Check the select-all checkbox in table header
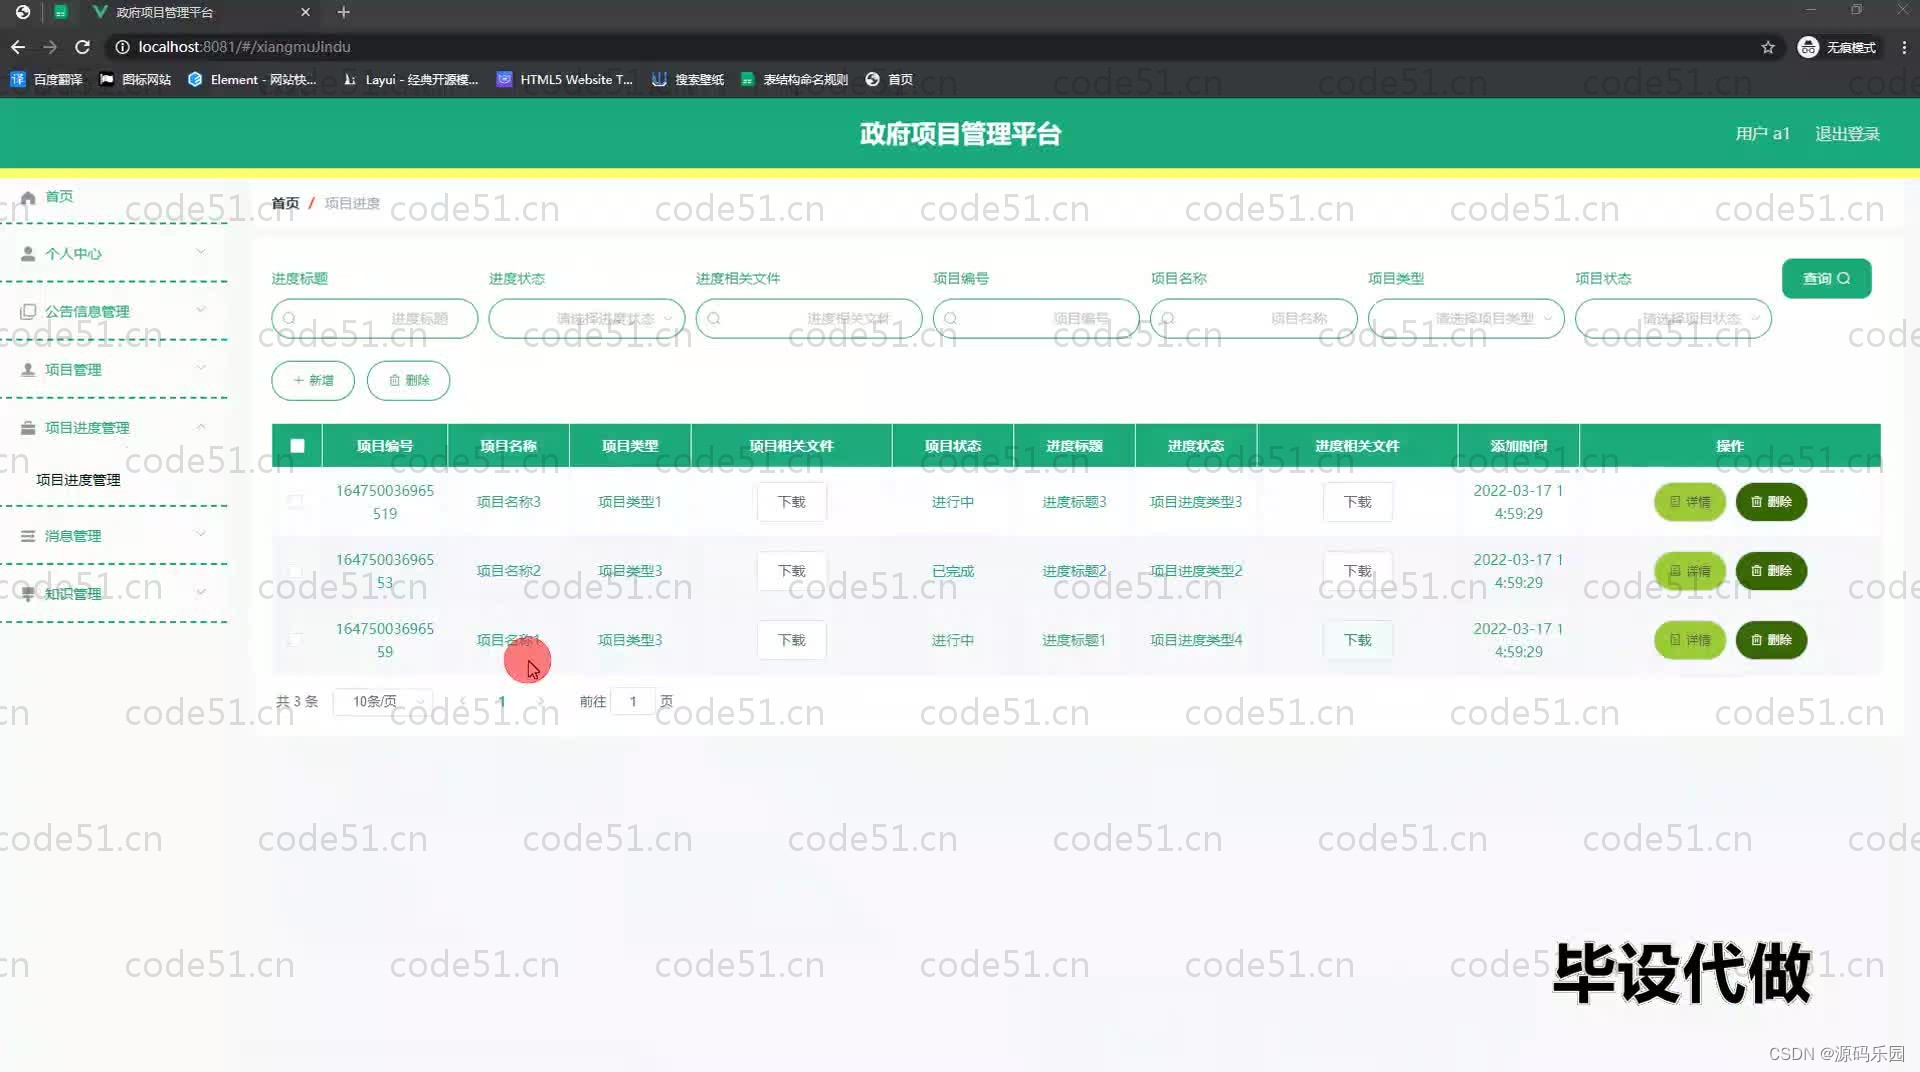The width and height of the screenshot is (1920, 1072). tap(296, 444)
